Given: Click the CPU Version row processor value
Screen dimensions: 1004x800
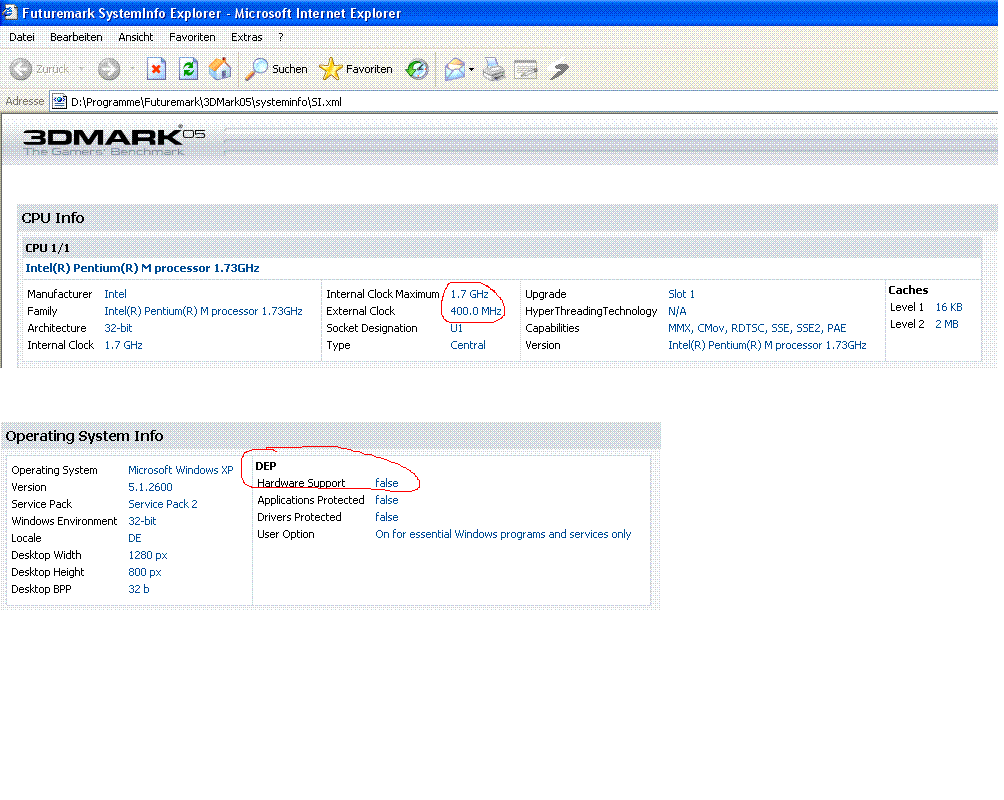Looking at the screenshot, I should pos(767,345).
